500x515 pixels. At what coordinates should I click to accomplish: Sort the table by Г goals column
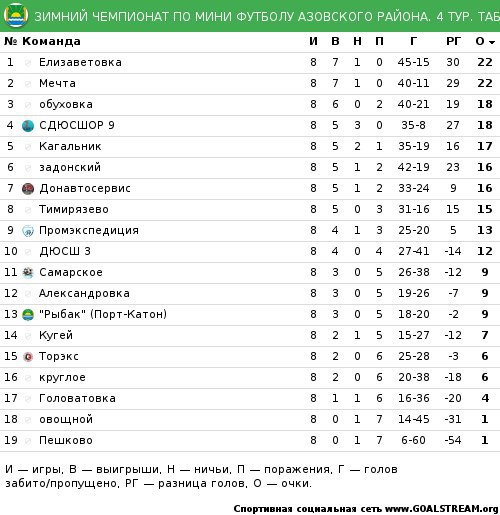tap(413, 41)
